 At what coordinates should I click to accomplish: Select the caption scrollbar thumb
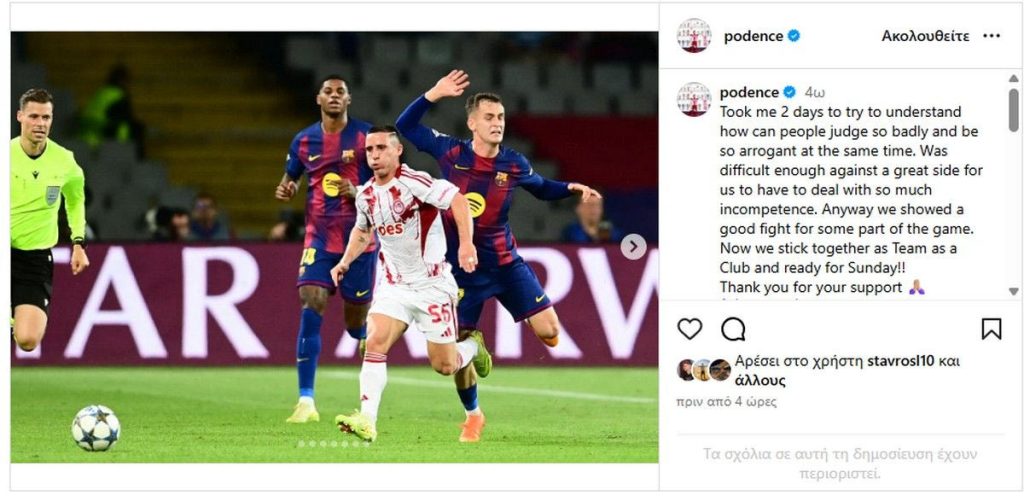[x=1013, y=110]
